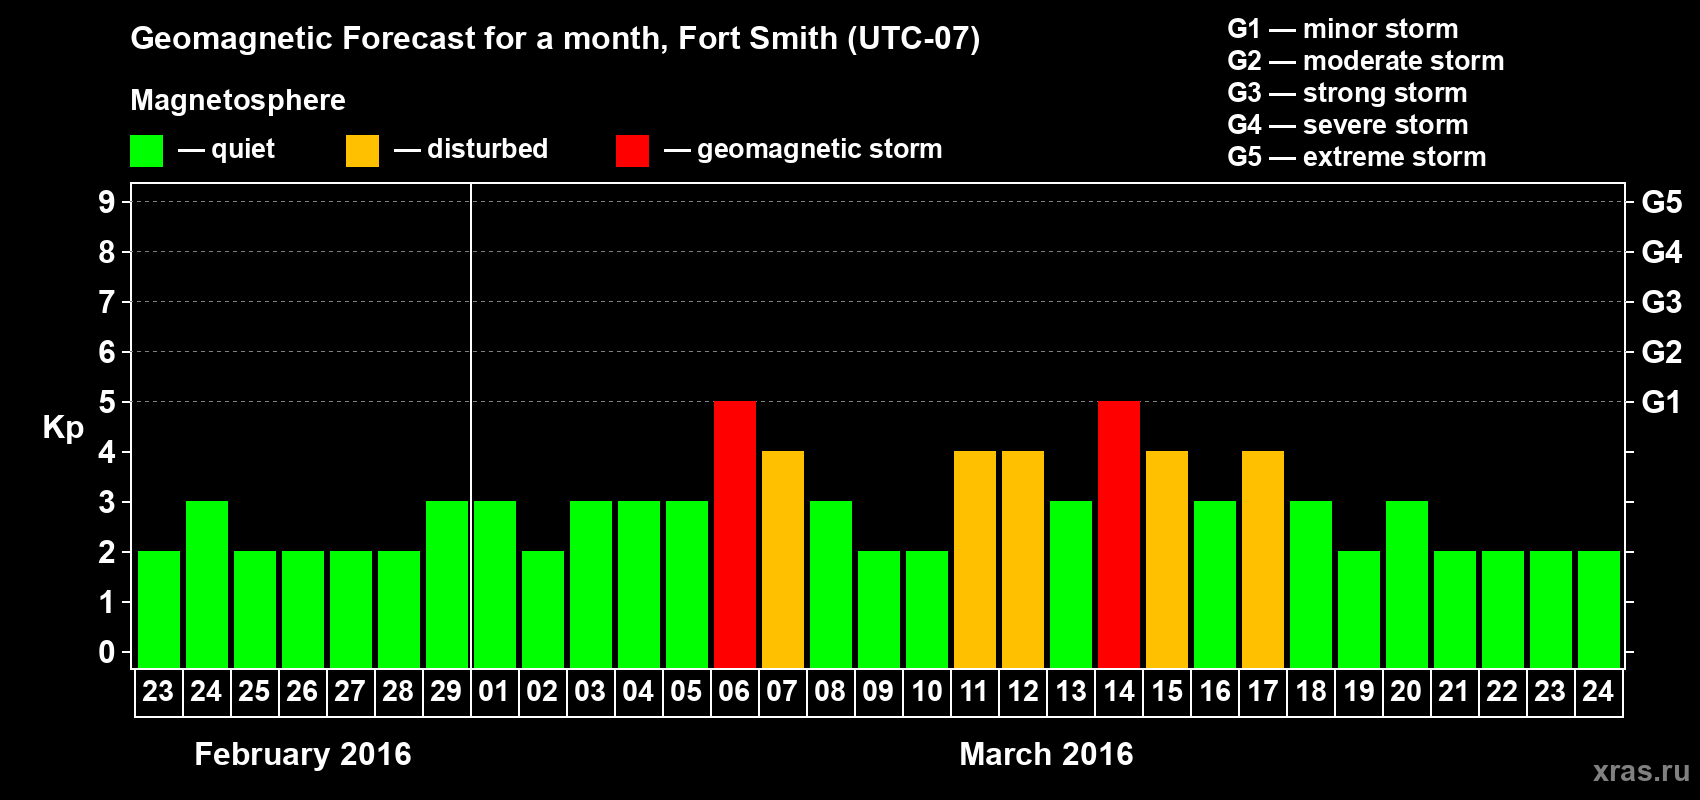Screen dimensions: 1700x800
Task: Select the red bar for March 06
Action: tap(735, 534)
